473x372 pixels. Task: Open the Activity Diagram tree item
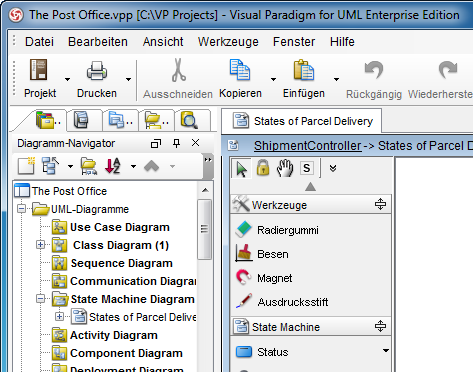coord(114,335)
